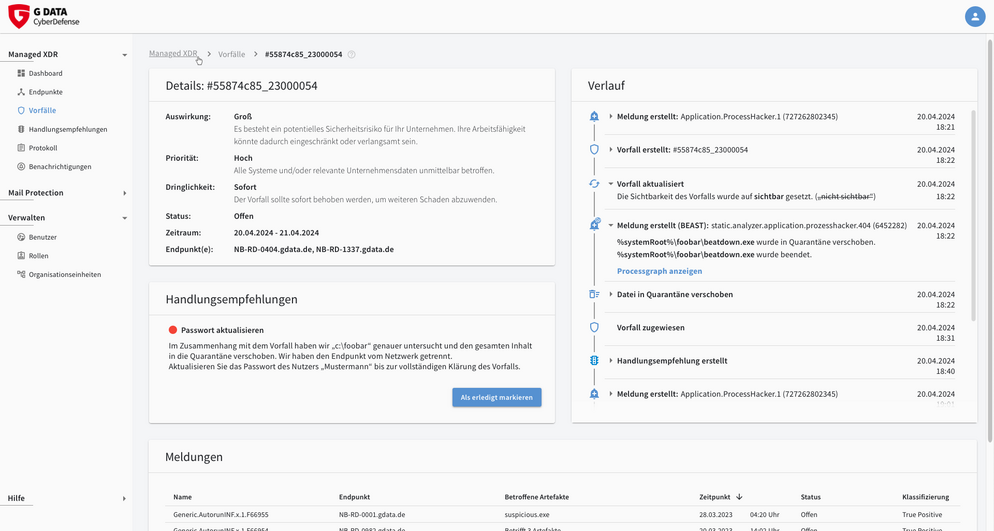The height and width of the screenshot is (531, 994).
Task: Click the Benachrichtigungen sidebar icon
Action: click(x=21, y=166)
